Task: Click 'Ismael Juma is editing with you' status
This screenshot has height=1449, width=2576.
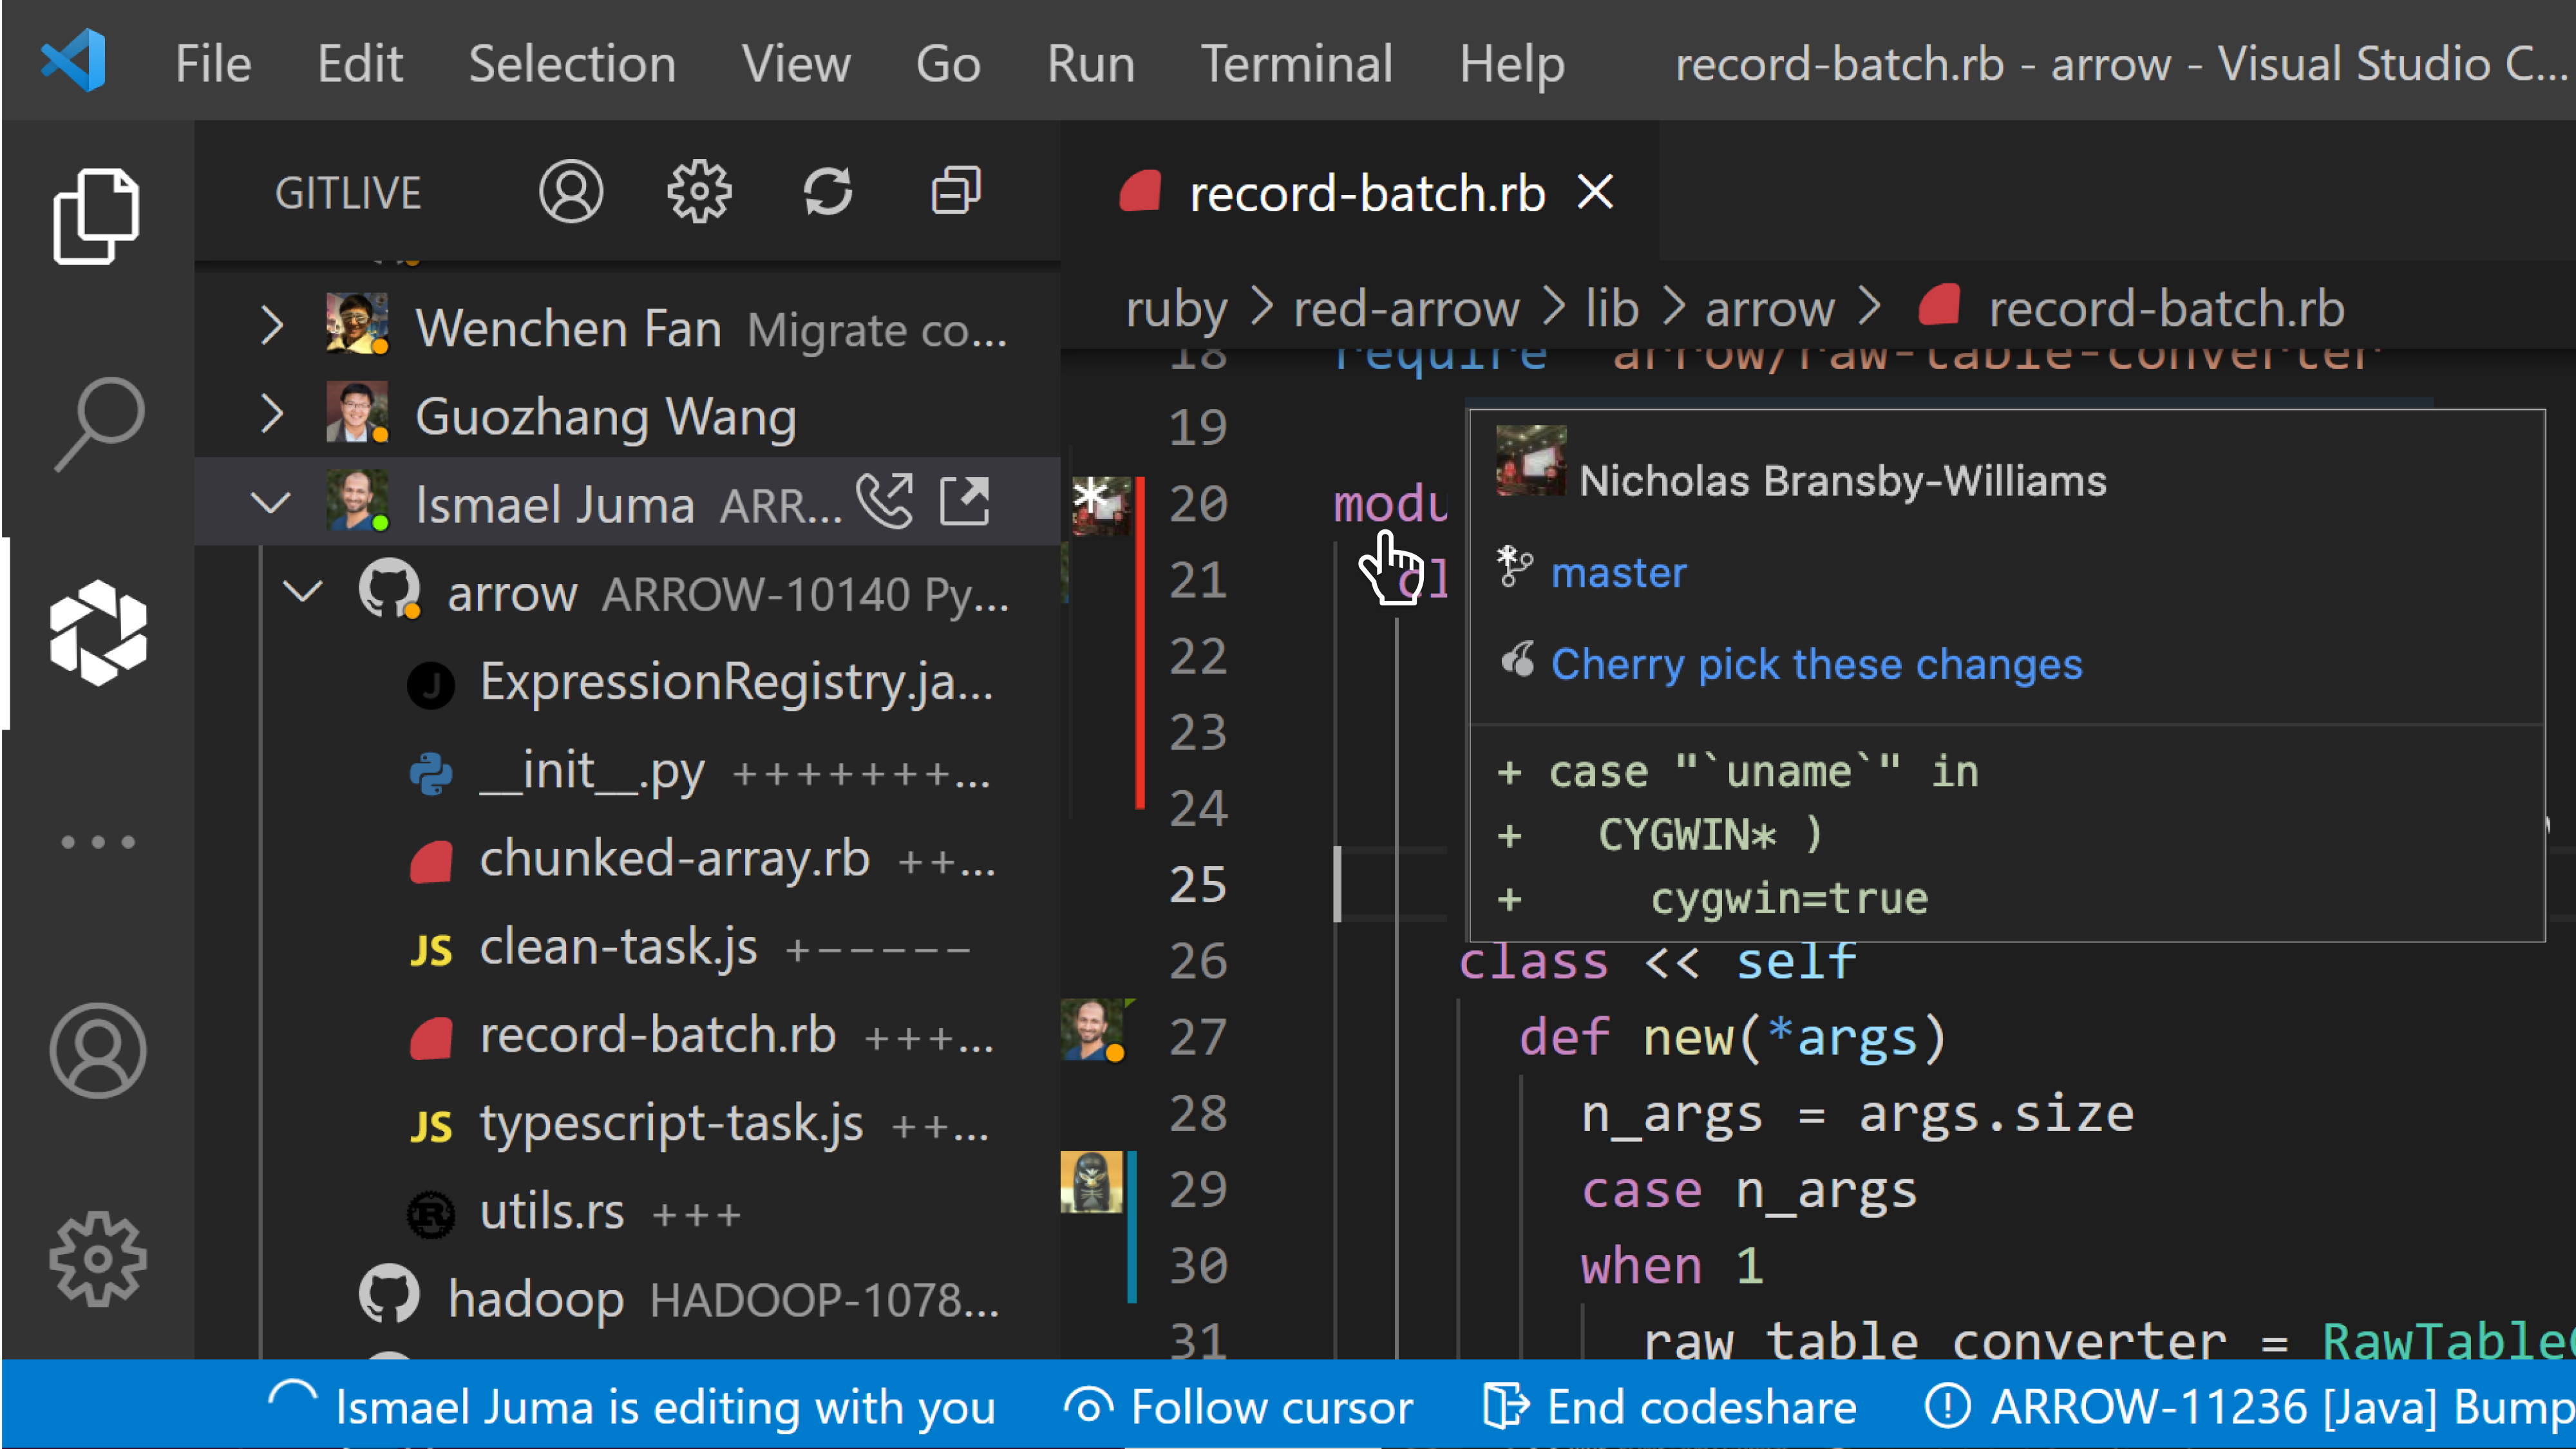Action: tap(665, 1408)
